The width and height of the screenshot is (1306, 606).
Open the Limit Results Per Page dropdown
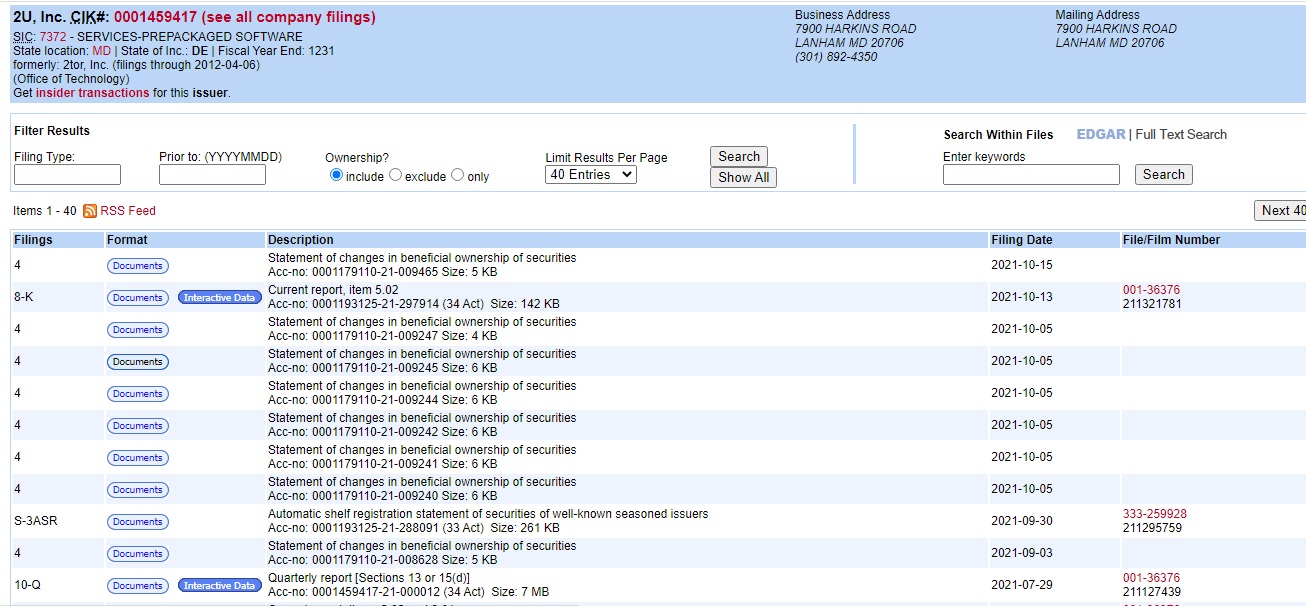[x=591, y=174]
